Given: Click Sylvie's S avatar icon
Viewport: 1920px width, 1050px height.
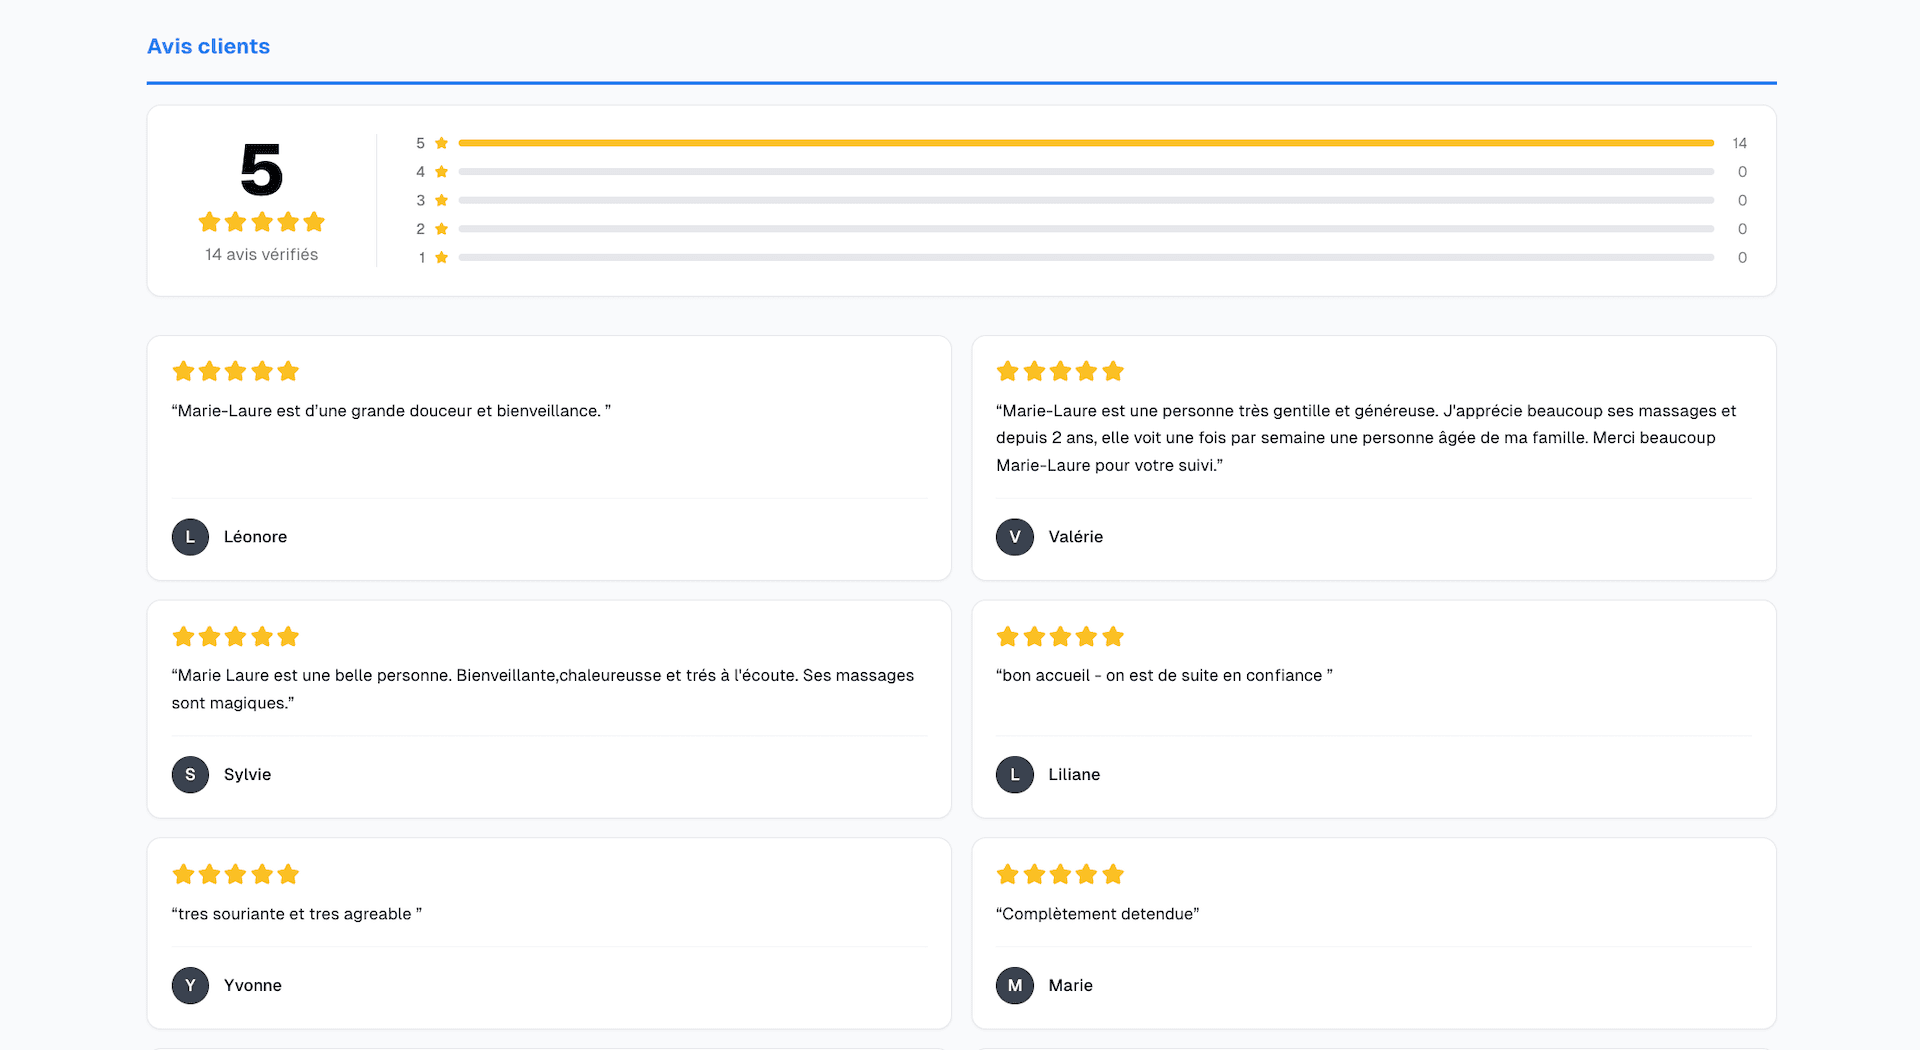Looking at the screenshot, I should tap(190, 775).
